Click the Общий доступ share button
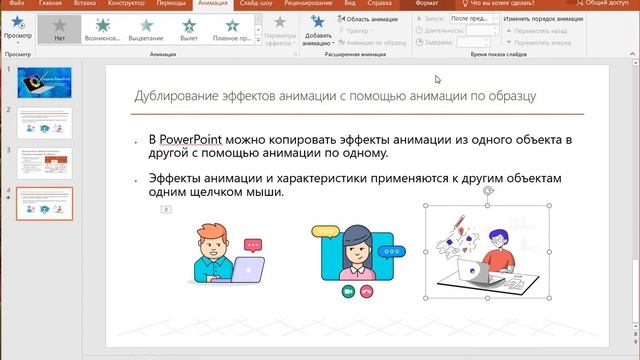 (603, 3)
